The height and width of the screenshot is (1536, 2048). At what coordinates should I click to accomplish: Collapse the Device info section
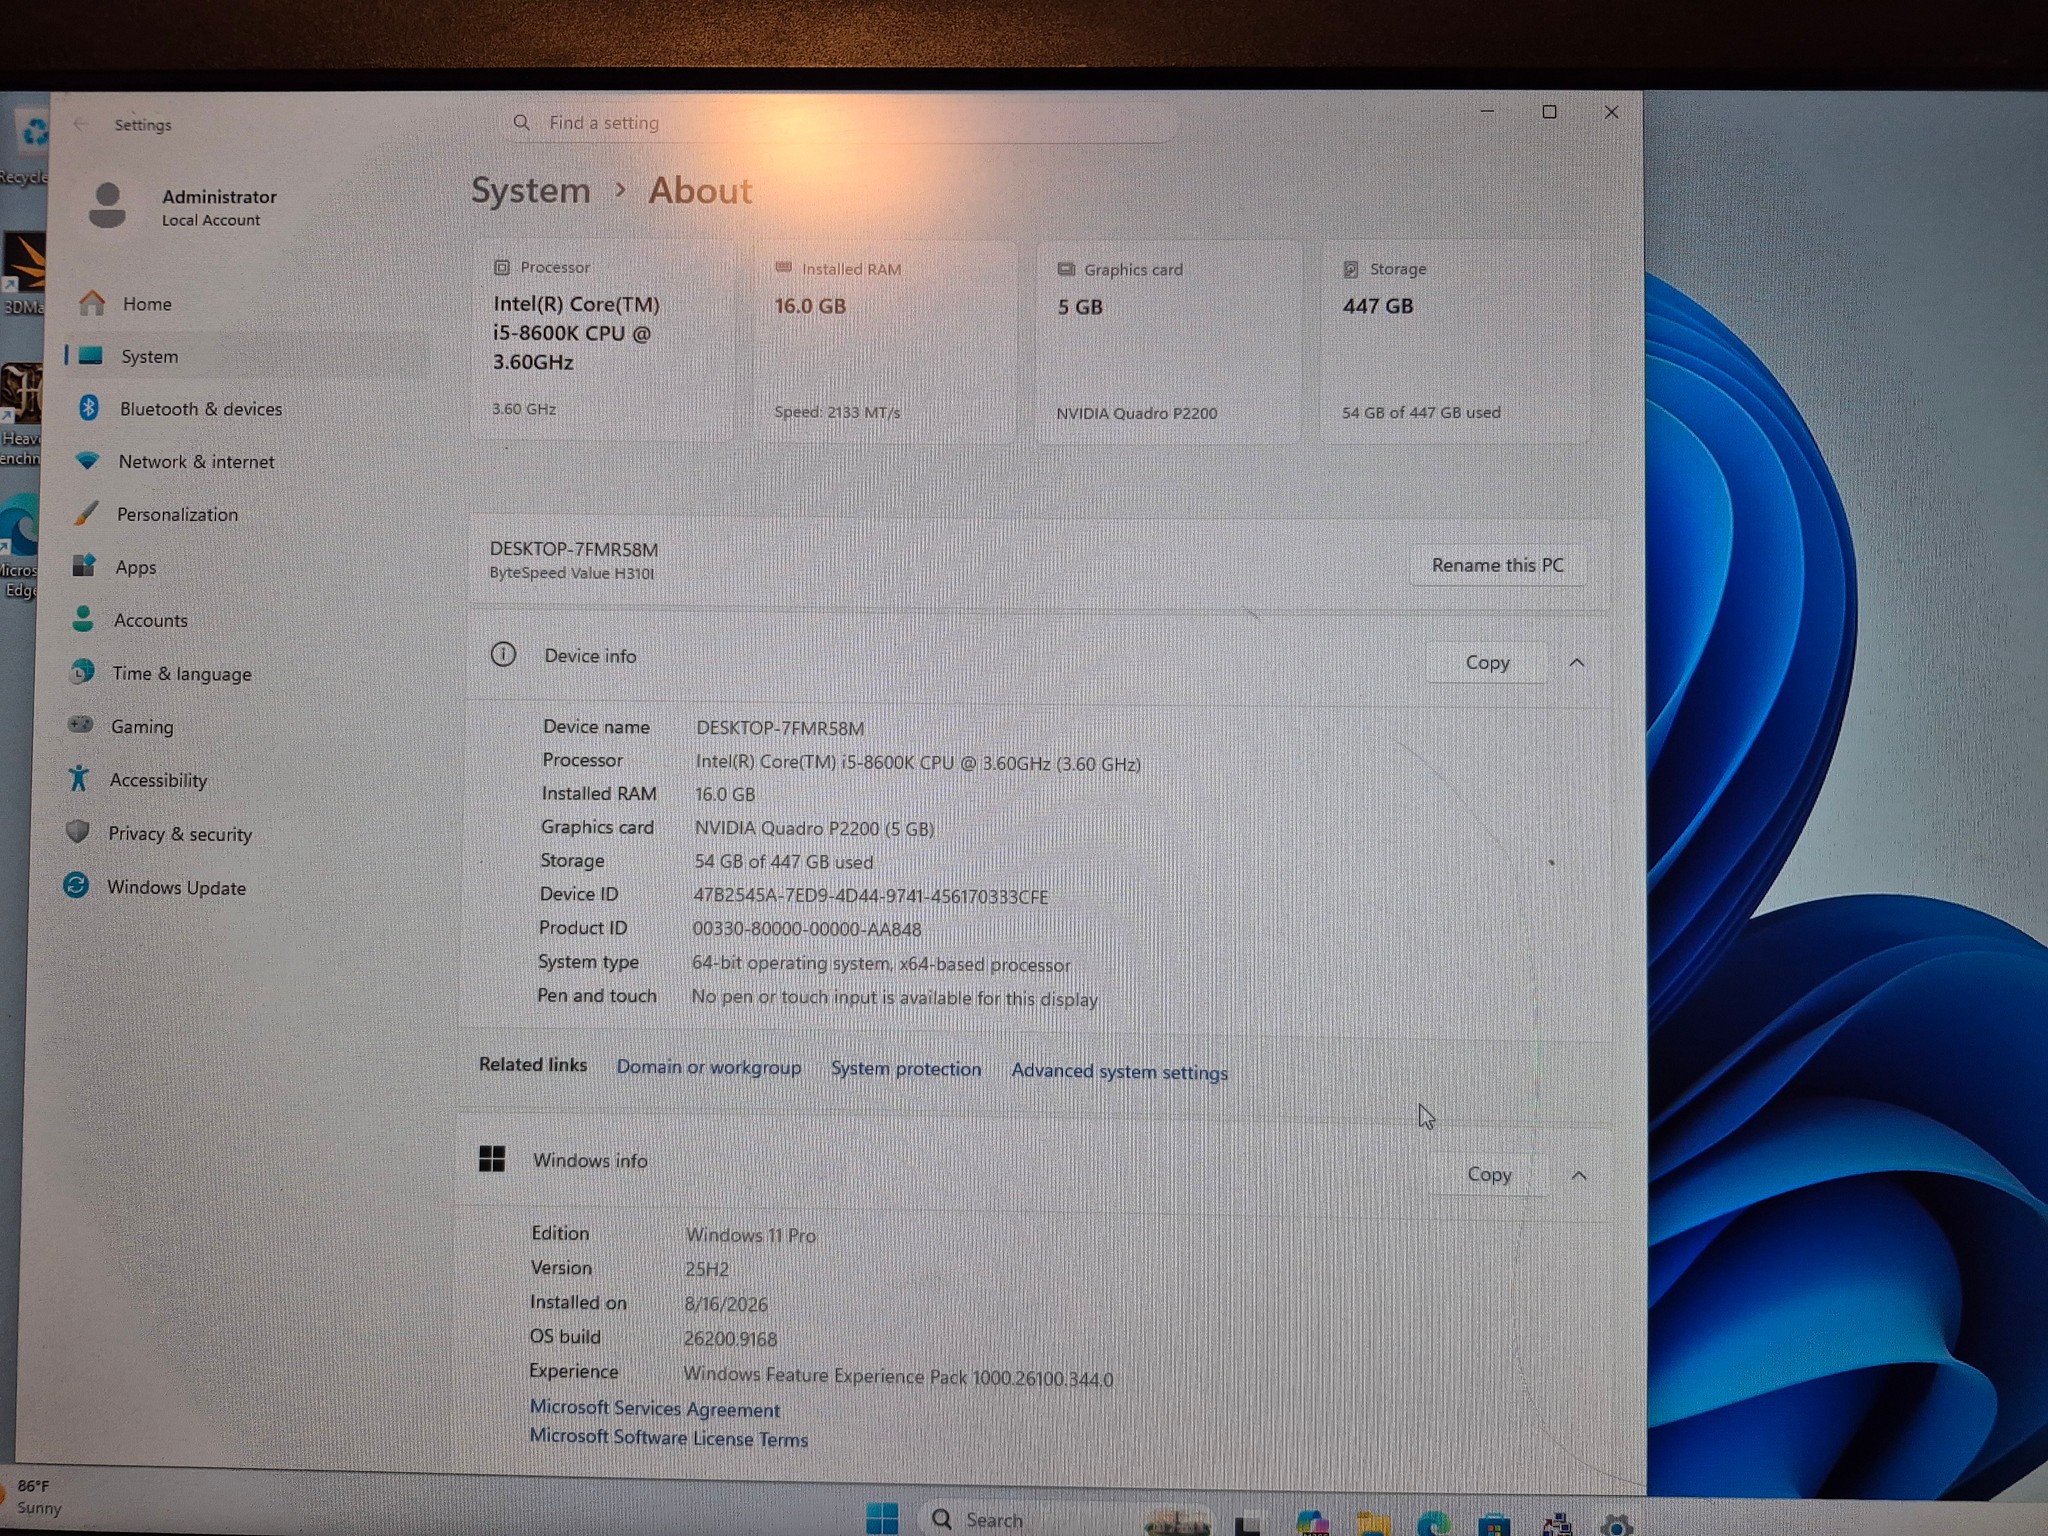pyautogui.click(x=1577, y=663)
